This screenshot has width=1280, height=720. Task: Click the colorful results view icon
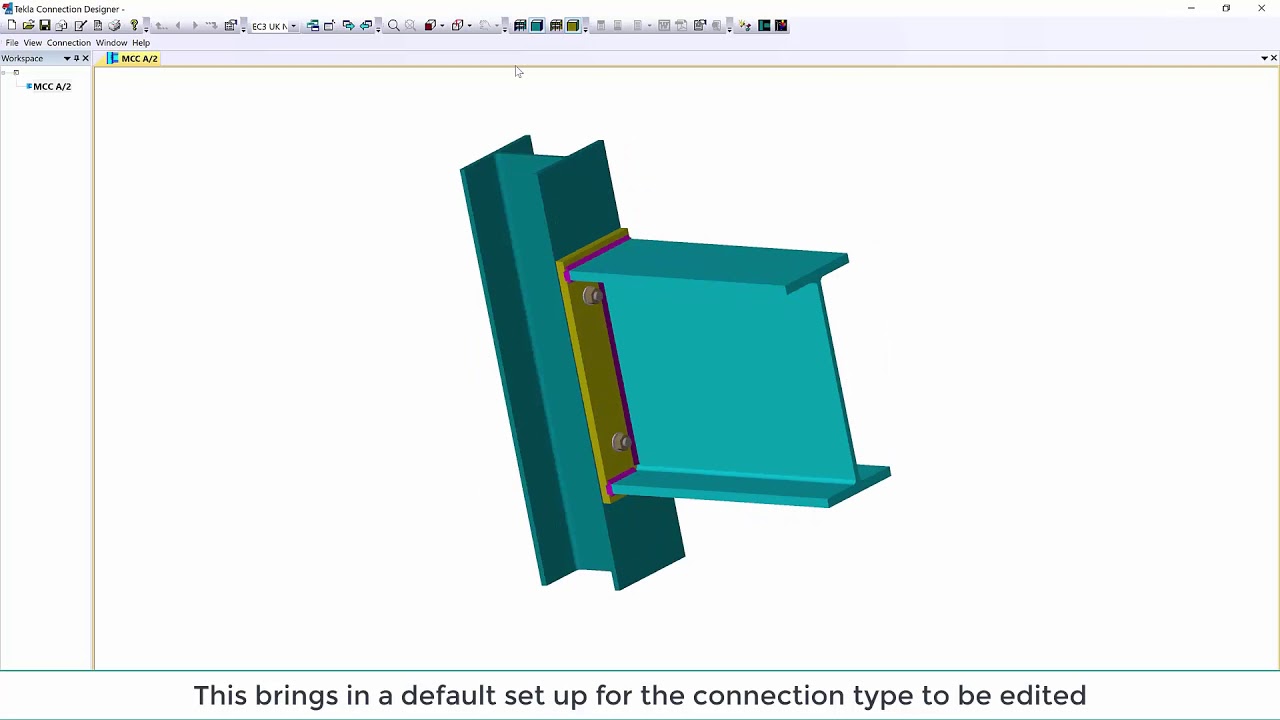[781, 25]
